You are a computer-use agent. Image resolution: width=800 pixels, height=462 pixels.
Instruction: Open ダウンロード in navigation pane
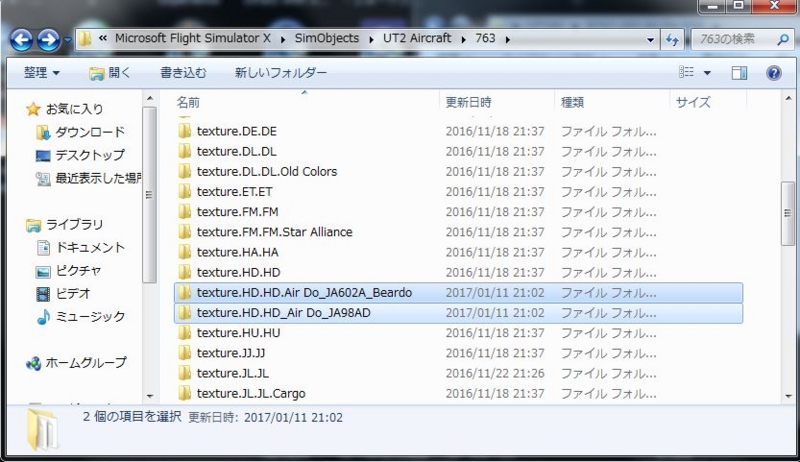pyautogui.click(x=90, y=132)
